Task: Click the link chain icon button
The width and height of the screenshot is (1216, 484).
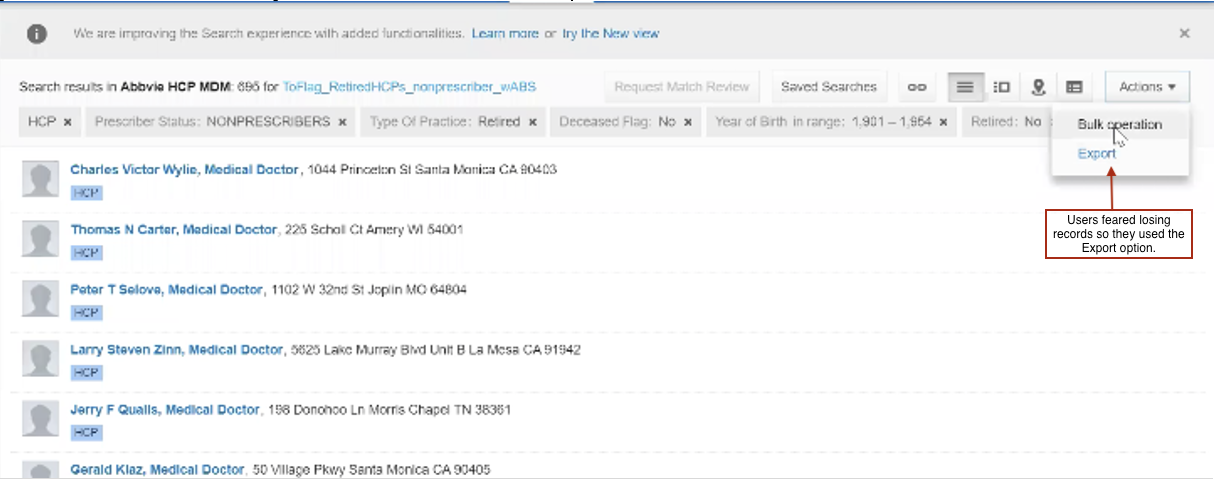Action: coord(917,87)
